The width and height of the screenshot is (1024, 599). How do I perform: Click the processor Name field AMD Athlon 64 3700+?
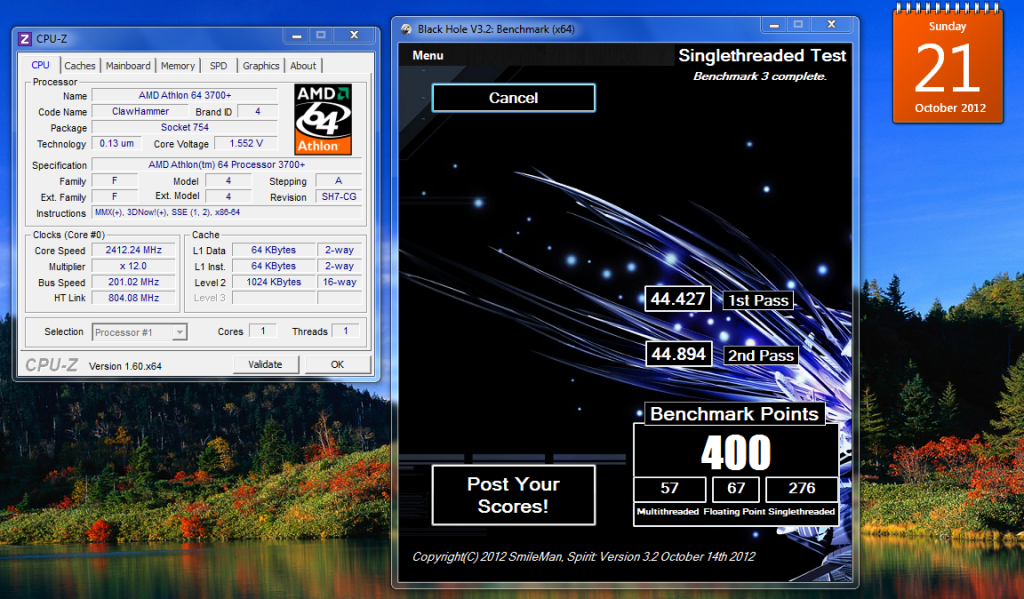coord(185,95)
